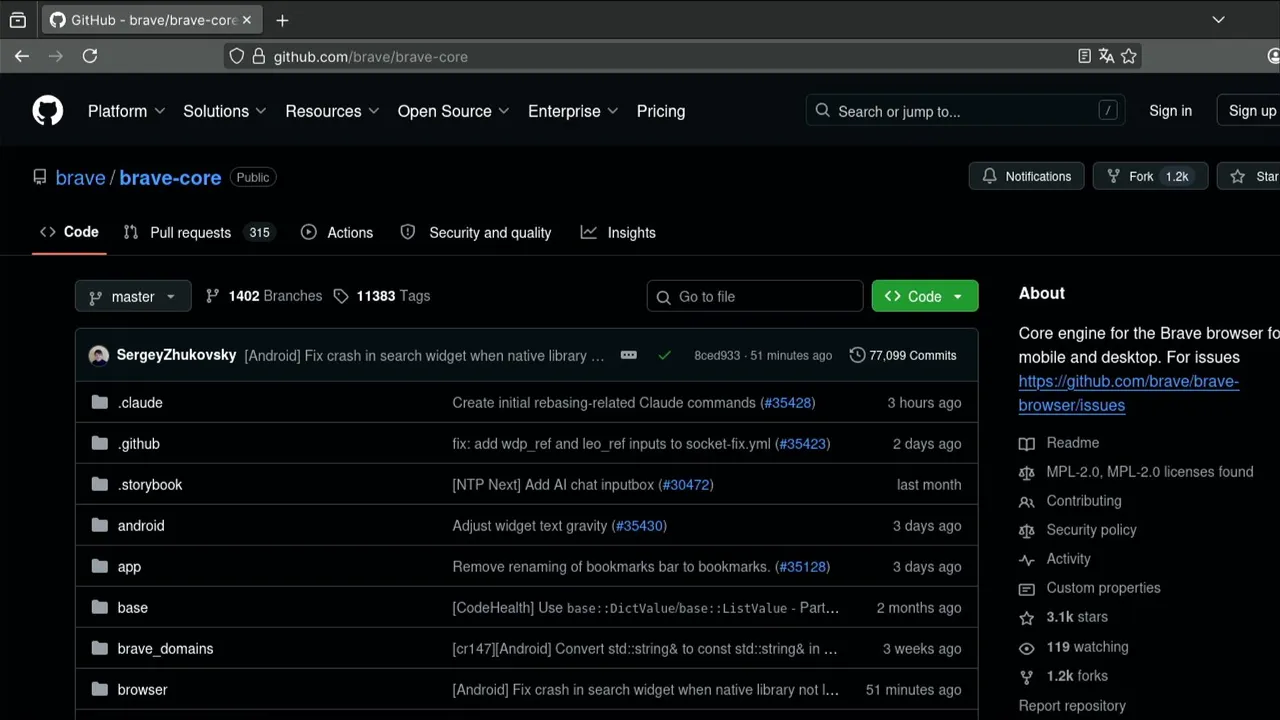Open the Security and quality tab

[476, 232]
